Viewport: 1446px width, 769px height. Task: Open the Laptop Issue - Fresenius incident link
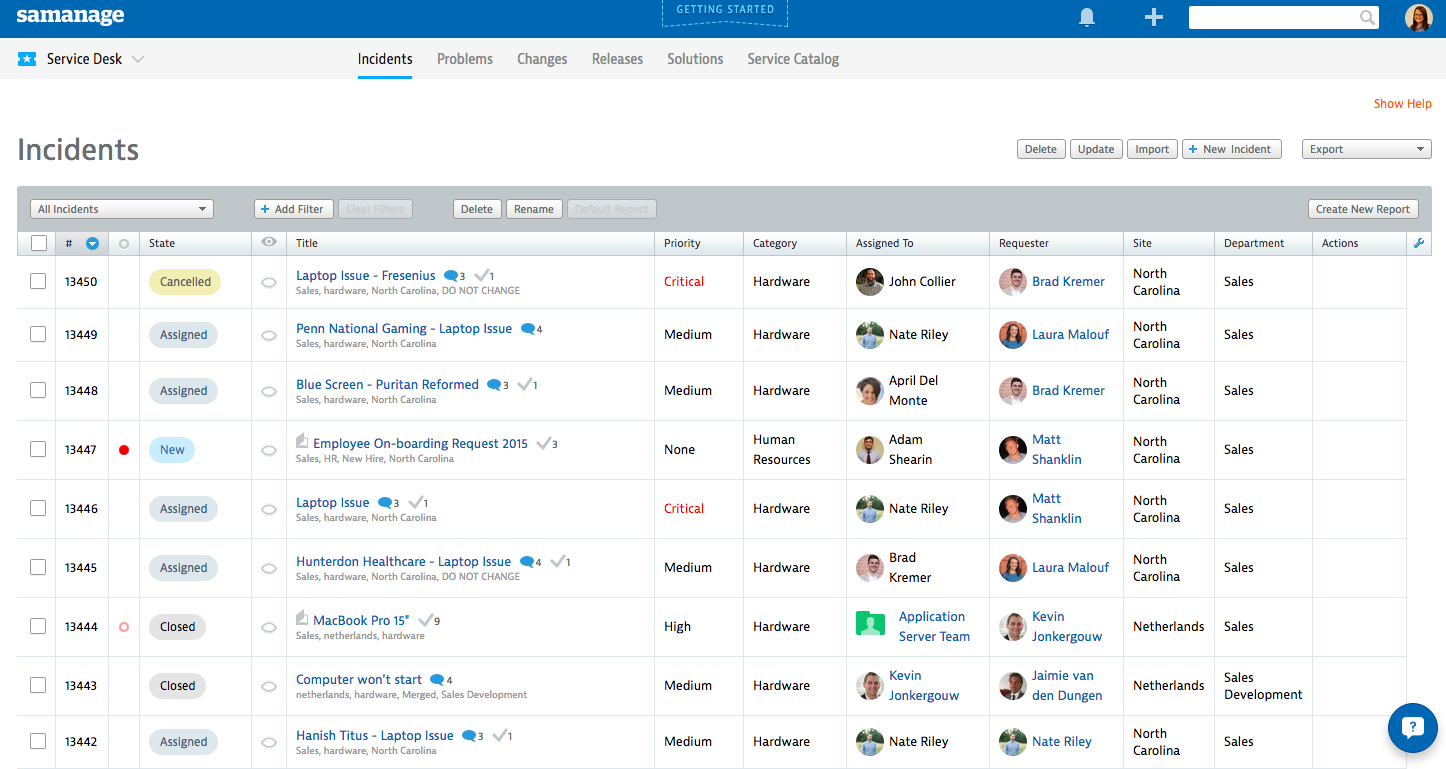[x=364, y=275]
